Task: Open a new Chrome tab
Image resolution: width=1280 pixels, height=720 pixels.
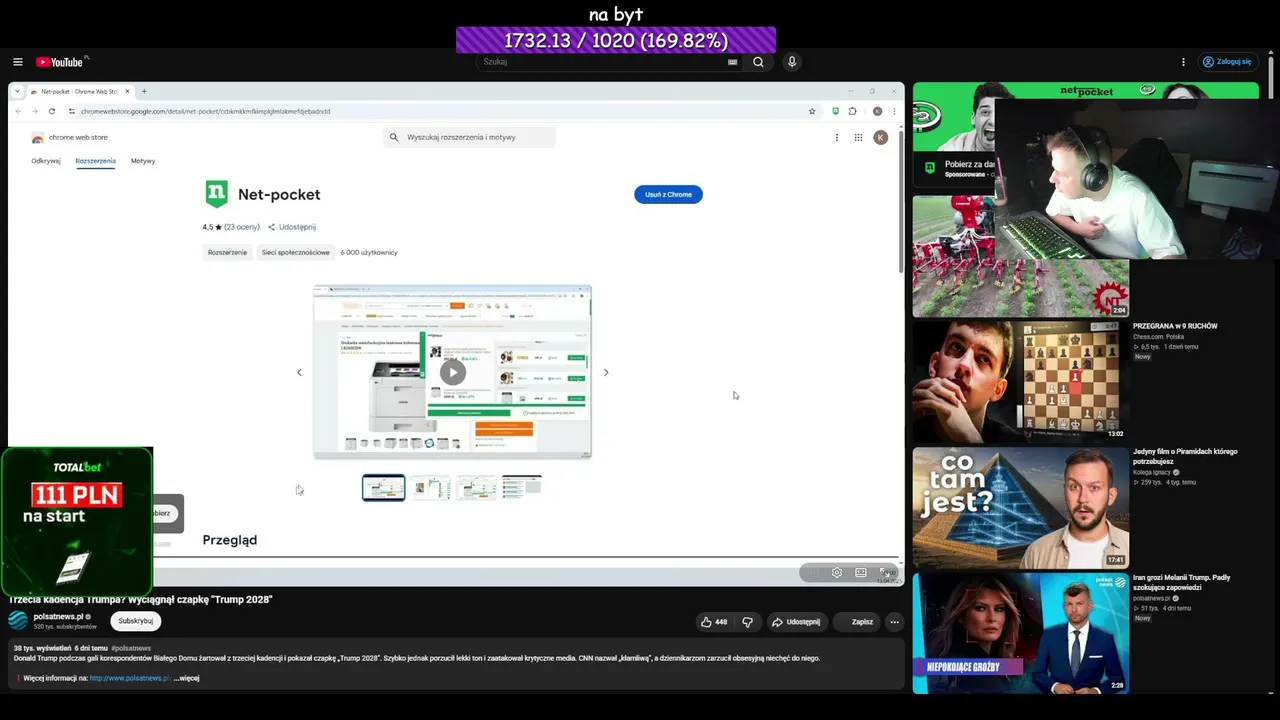Action: (x=144, y=91)
